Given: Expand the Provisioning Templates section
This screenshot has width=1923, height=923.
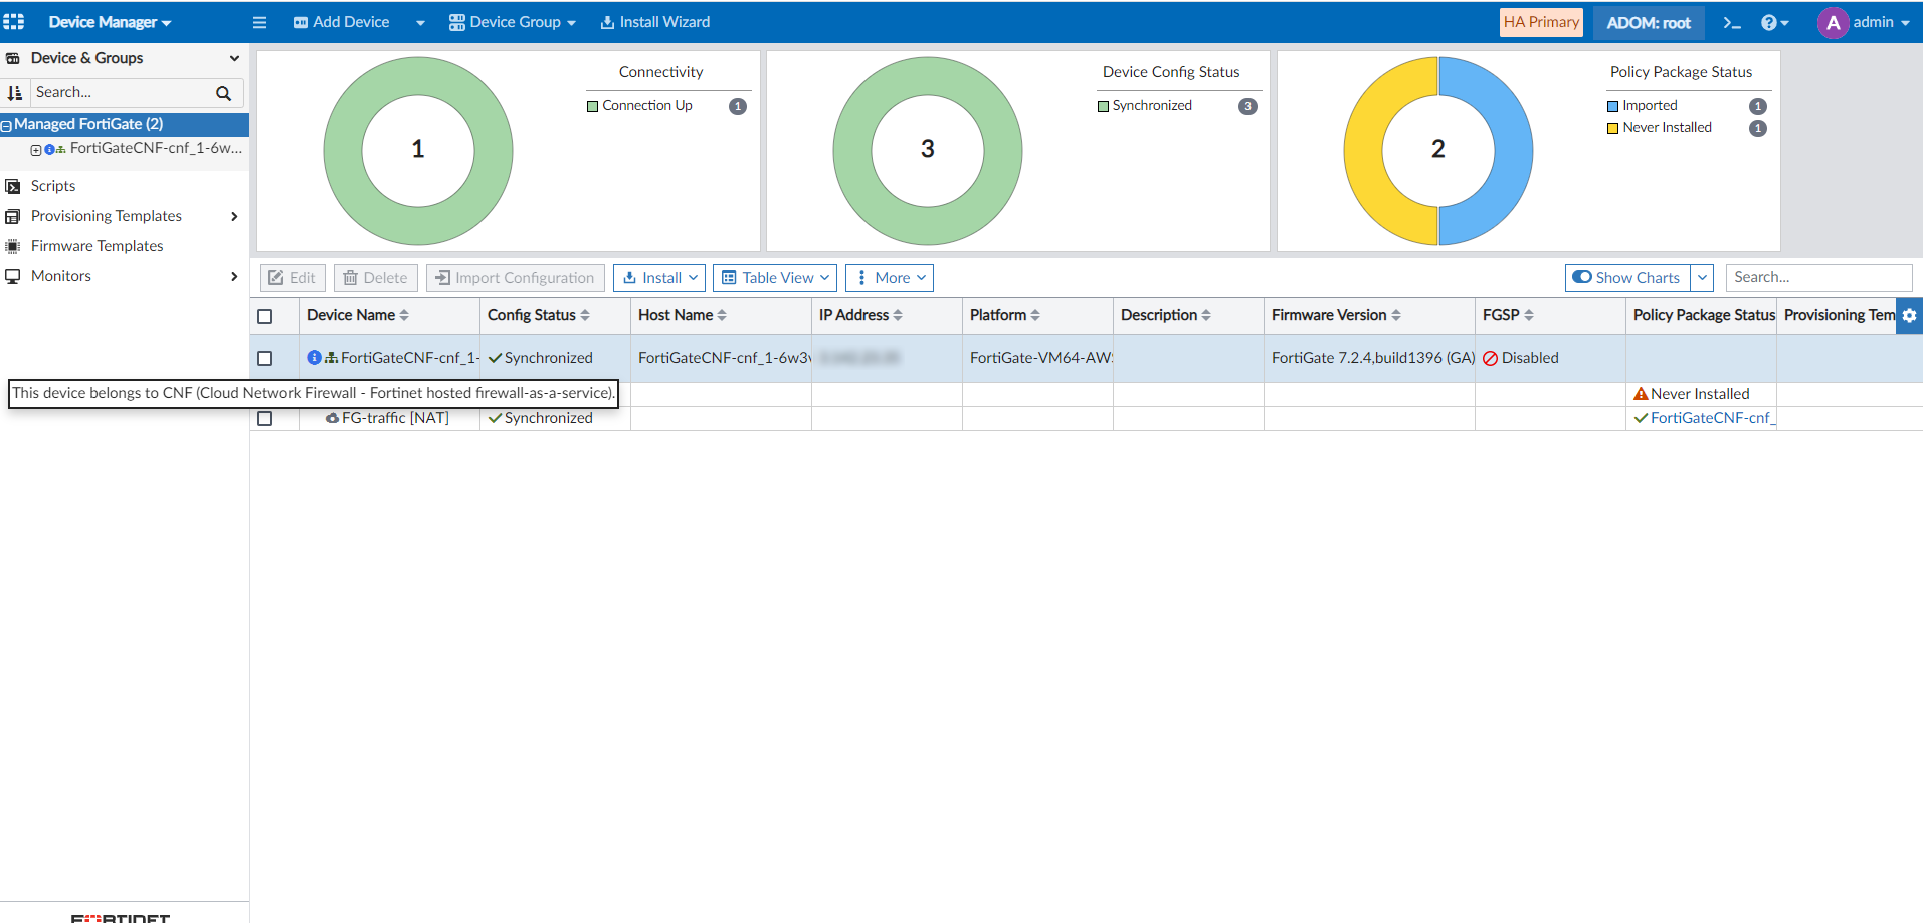Looking at the screenshot, I should tap(106, 216).
